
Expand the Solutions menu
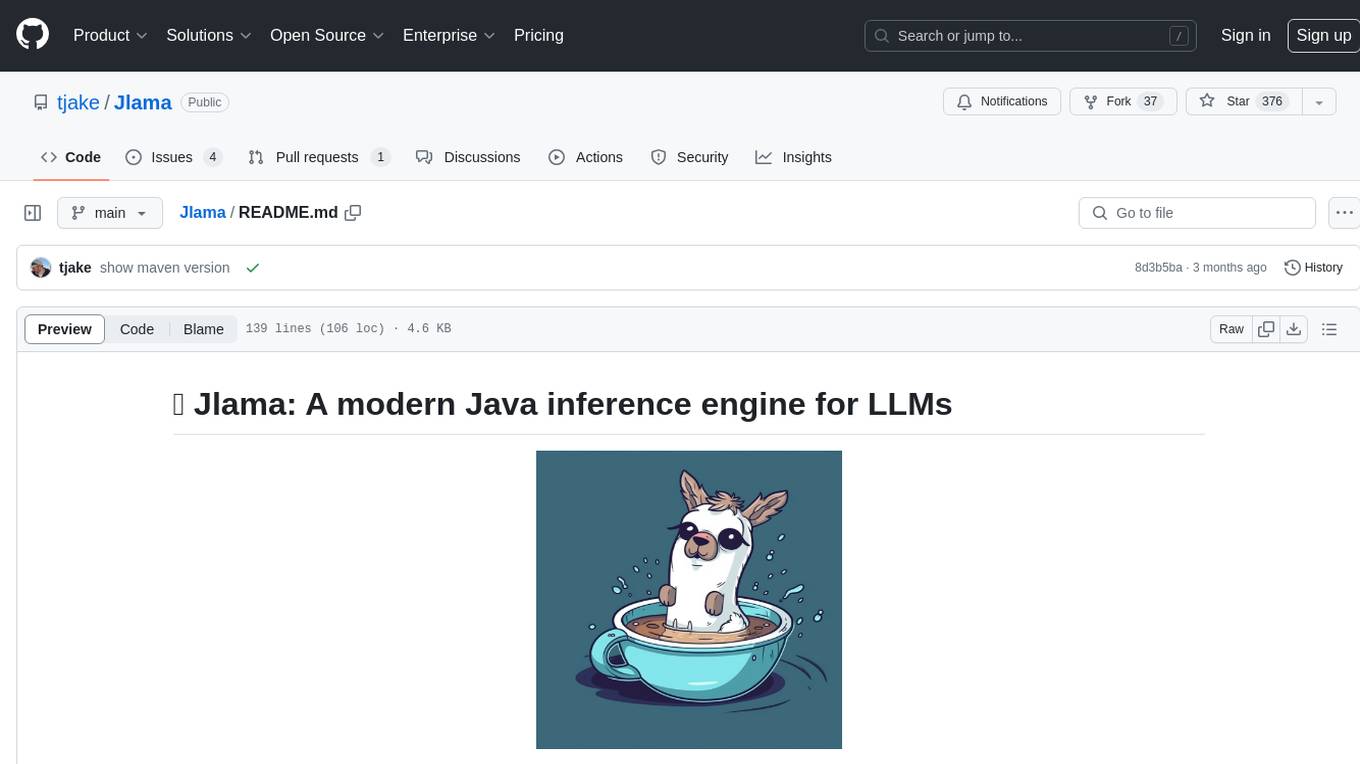209,35
